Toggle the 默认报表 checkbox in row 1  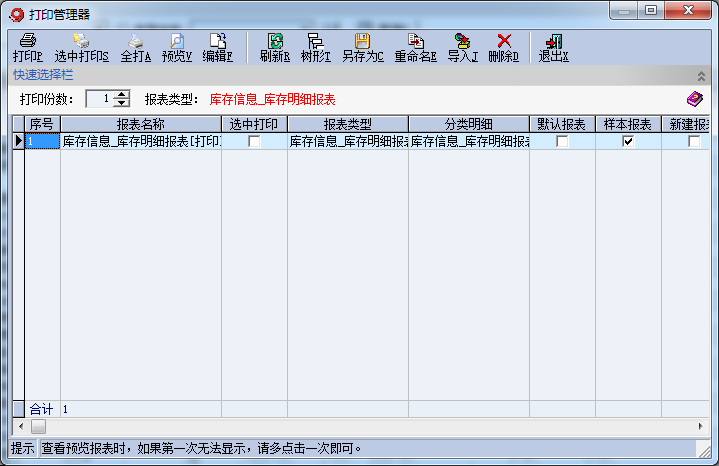(x=562, y=142)
